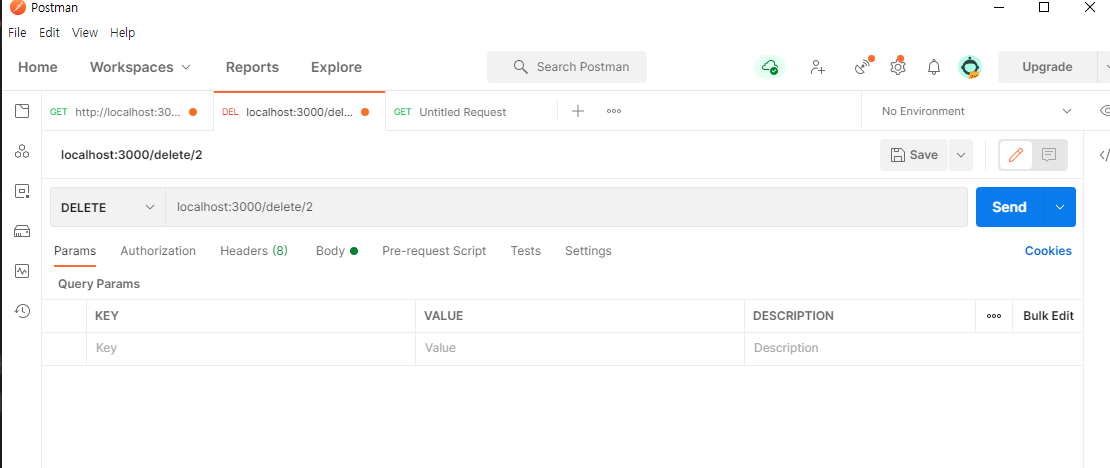Open the Pre-request Script tab
Screen dimensions: 1110x468
click(434, 251)
